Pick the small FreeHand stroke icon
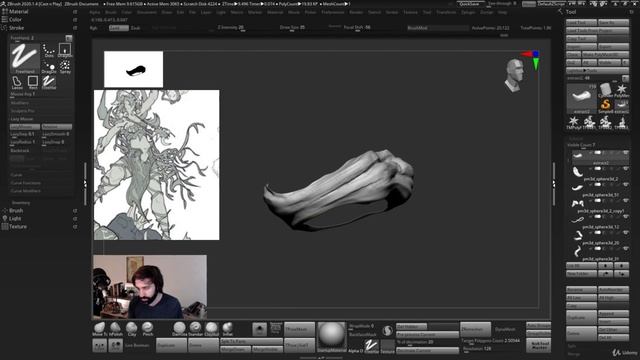 click(49, 82)
